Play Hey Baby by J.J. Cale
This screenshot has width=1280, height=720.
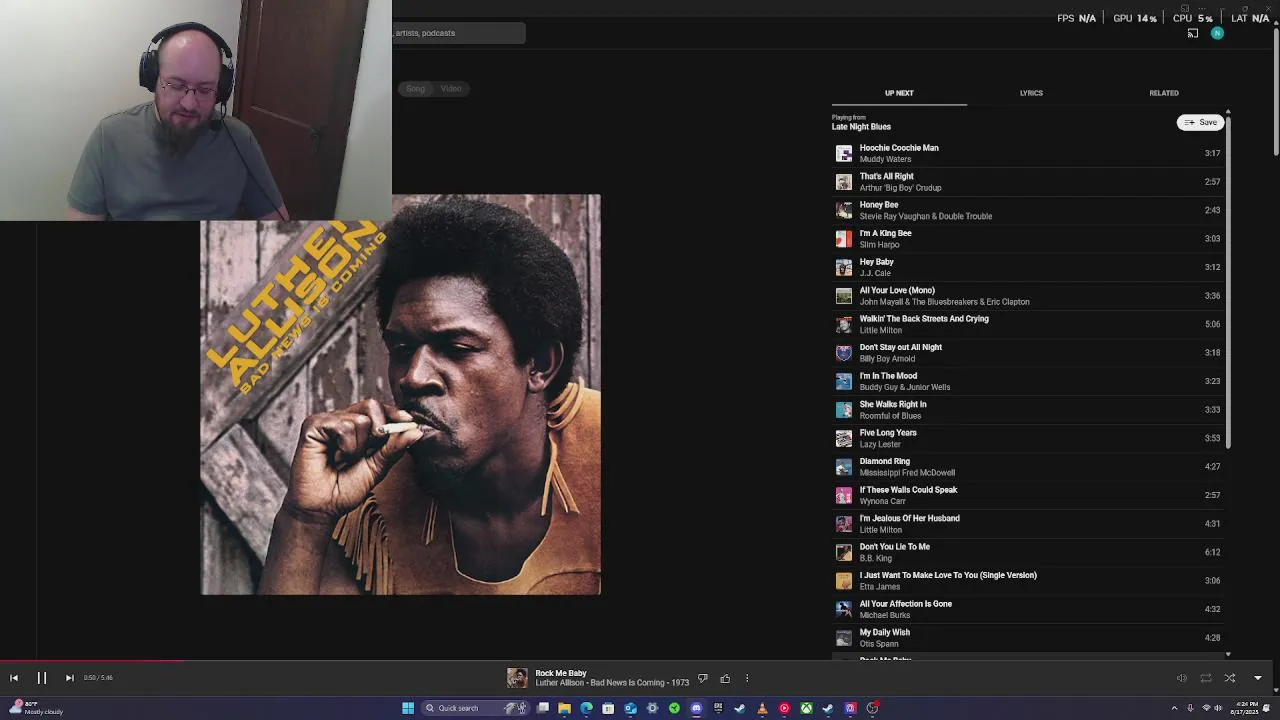(1028, 267)
